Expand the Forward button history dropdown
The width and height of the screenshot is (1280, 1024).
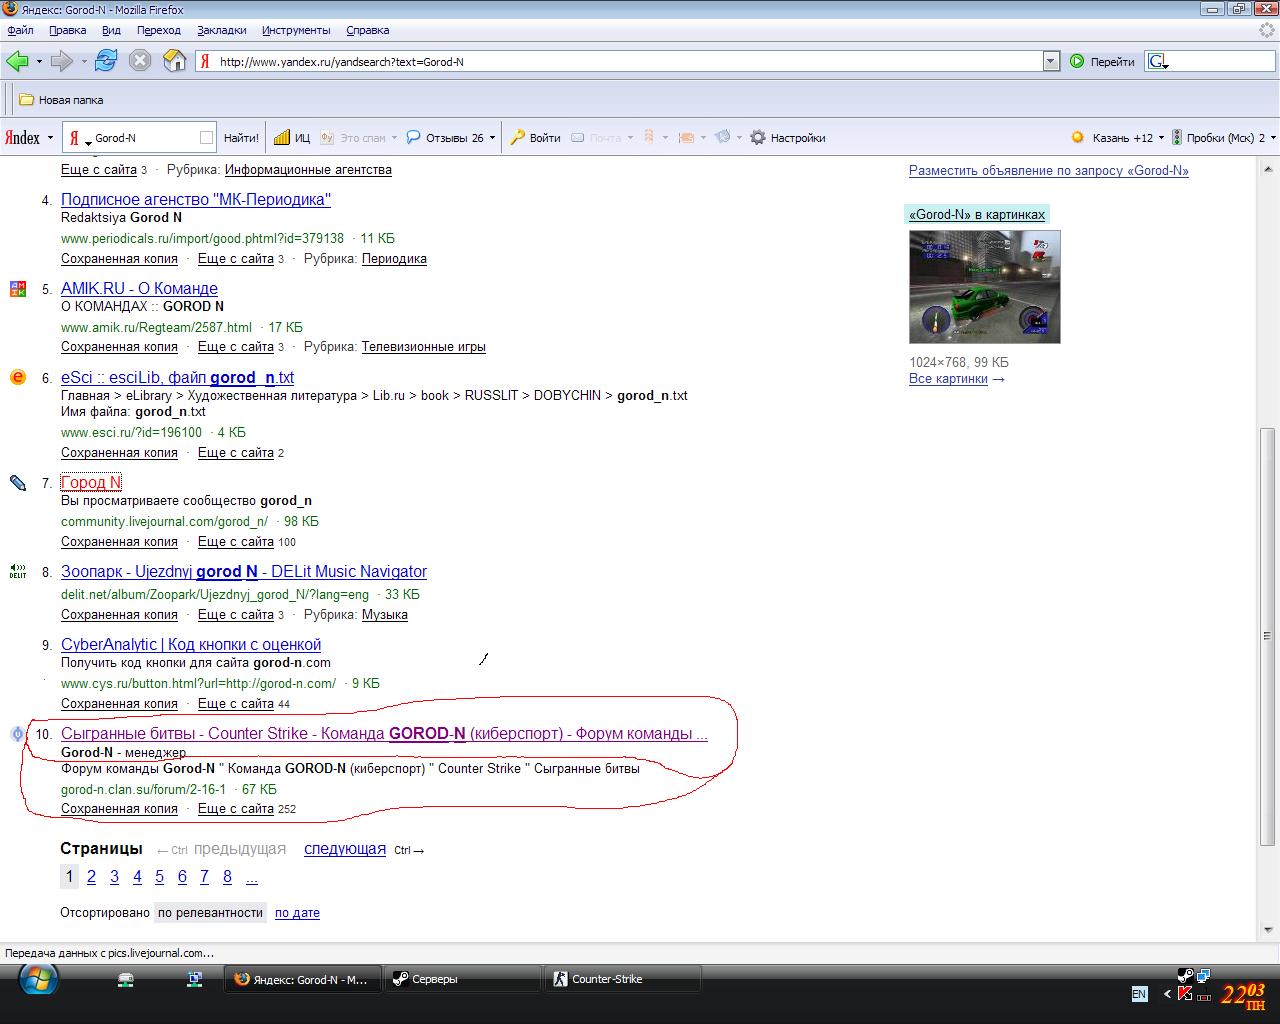[x=84, y=61]
